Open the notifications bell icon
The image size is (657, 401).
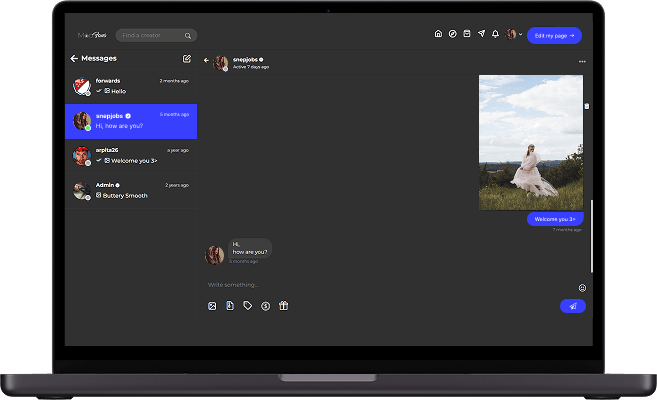tap(495, 34)
